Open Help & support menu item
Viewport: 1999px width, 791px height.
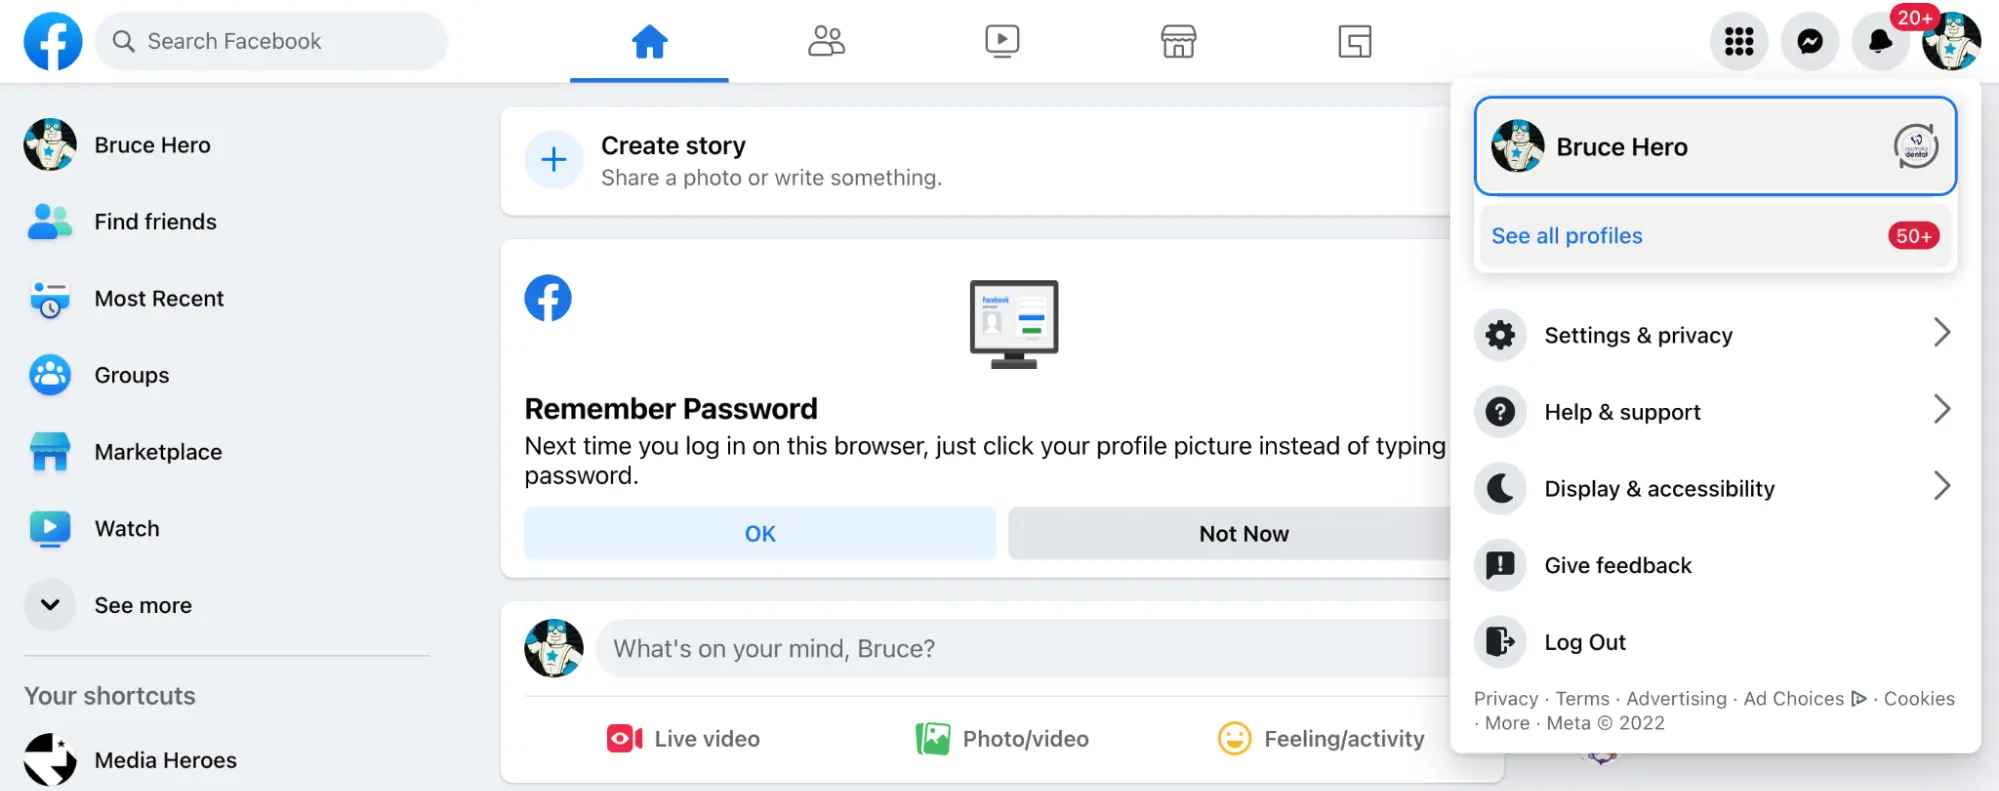click(1715, 412)
